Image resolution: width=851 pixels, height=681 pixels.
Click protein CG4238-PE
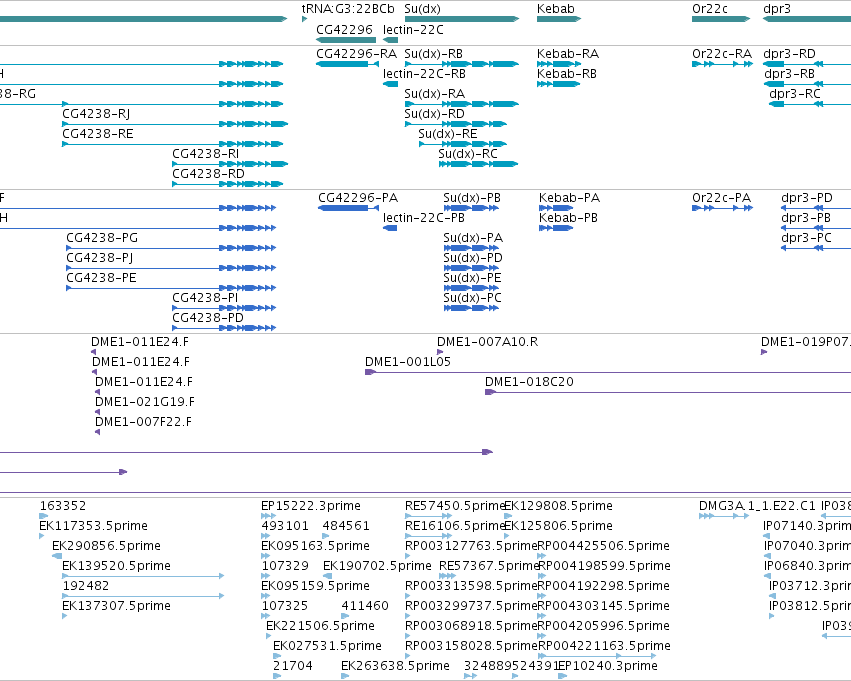[171, 288]
